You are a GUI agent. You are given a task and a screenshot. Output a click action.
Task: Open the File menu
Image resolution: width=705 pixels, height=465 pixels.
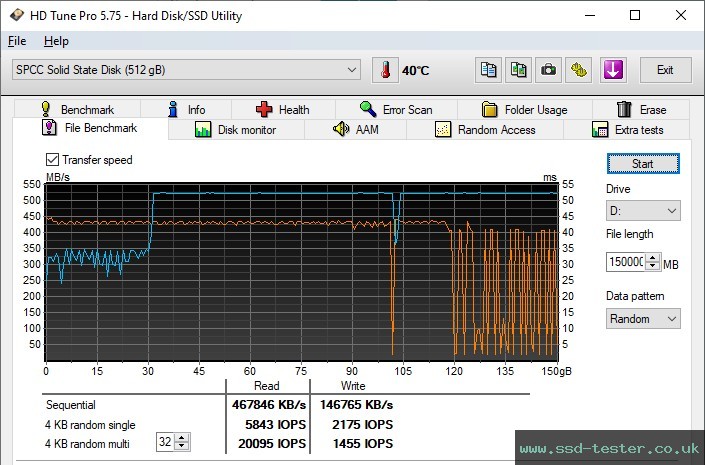point(17,41)
